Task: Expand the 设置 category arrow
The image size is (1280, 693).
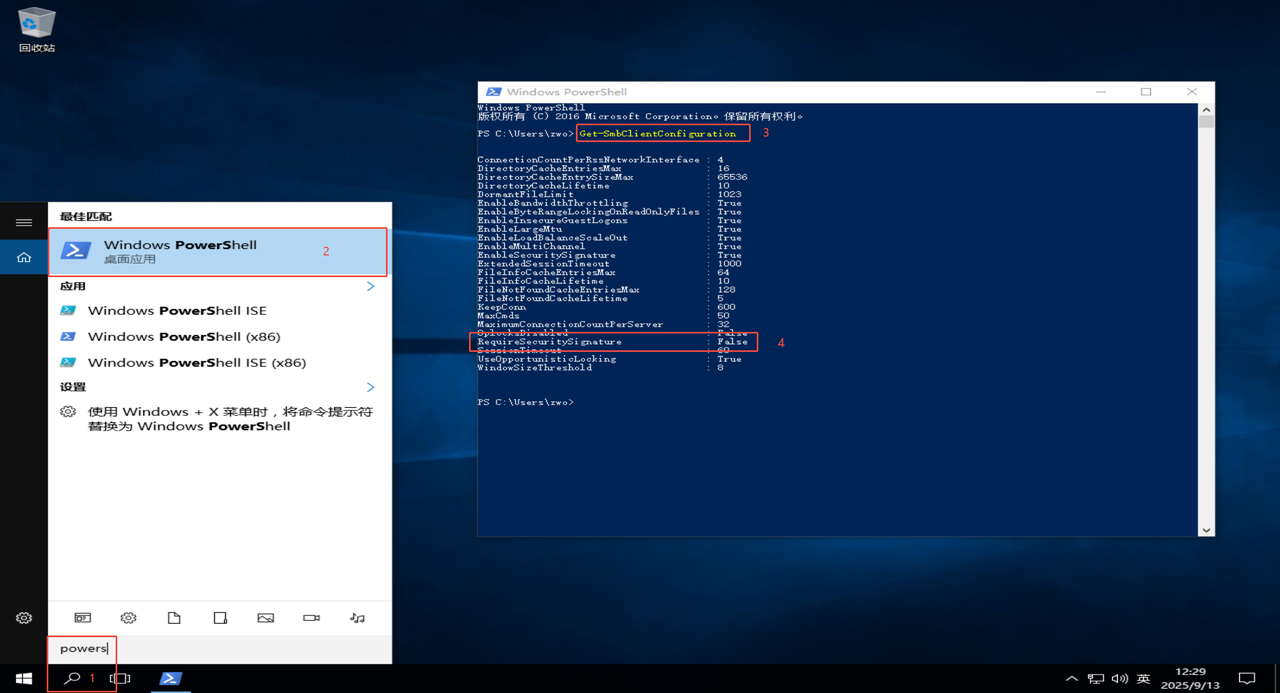Action: (370, 387)
